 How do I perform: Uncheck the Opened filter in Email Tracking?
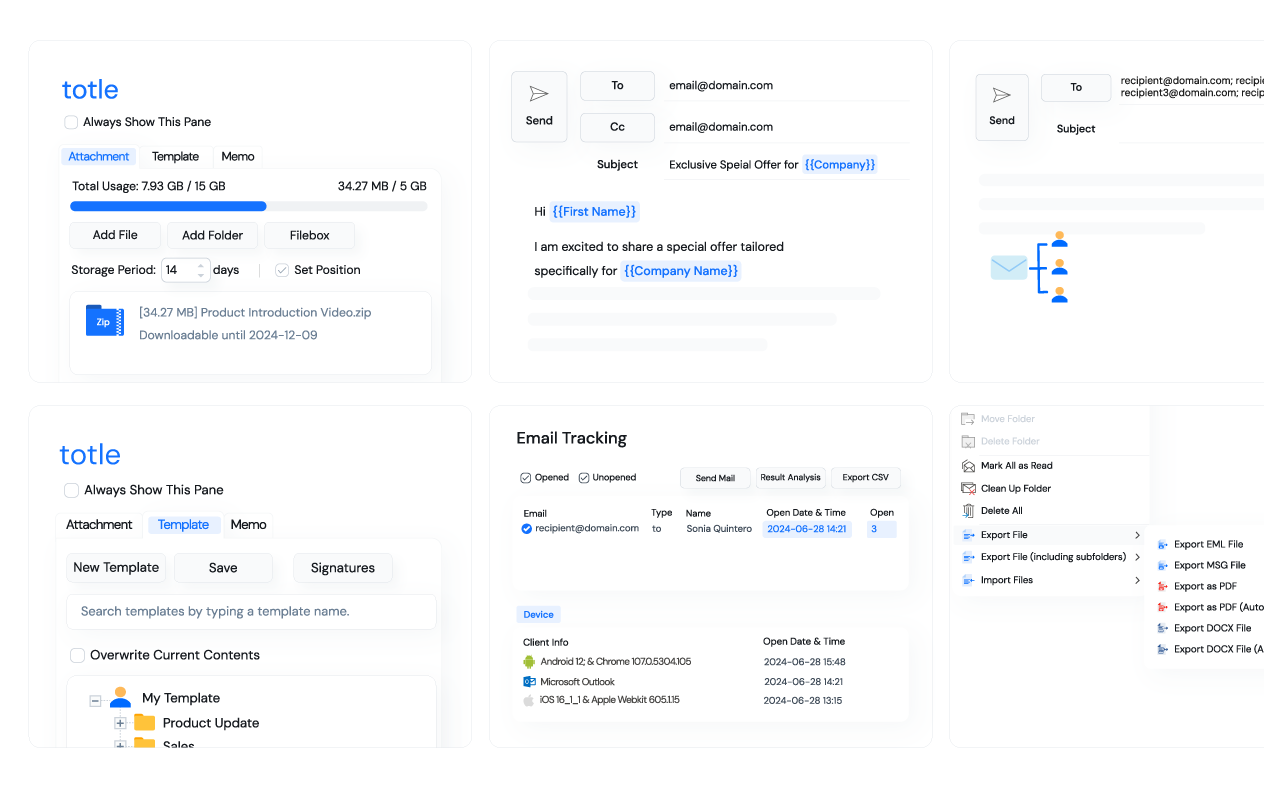coord(526,478)
